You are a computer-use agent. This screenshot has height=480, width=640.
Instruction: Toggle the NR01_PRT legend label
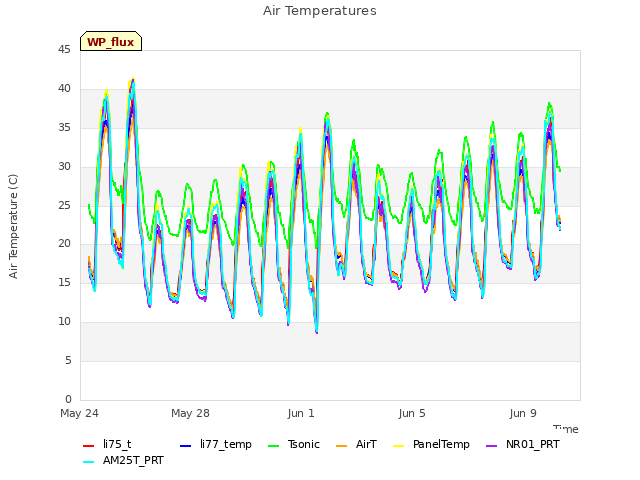click(533, 444)
